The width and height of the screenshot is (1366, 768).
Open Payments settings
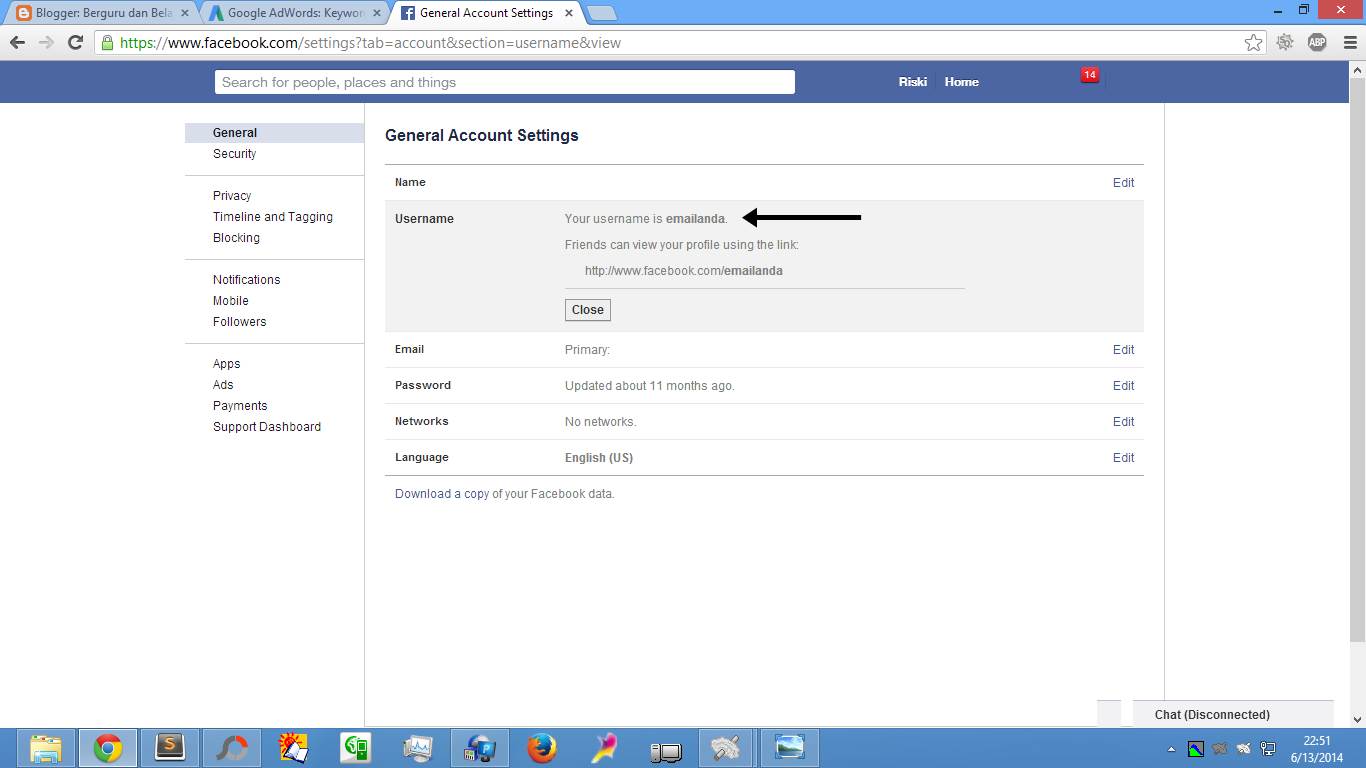pyautogui.click(x=240, y=406)
